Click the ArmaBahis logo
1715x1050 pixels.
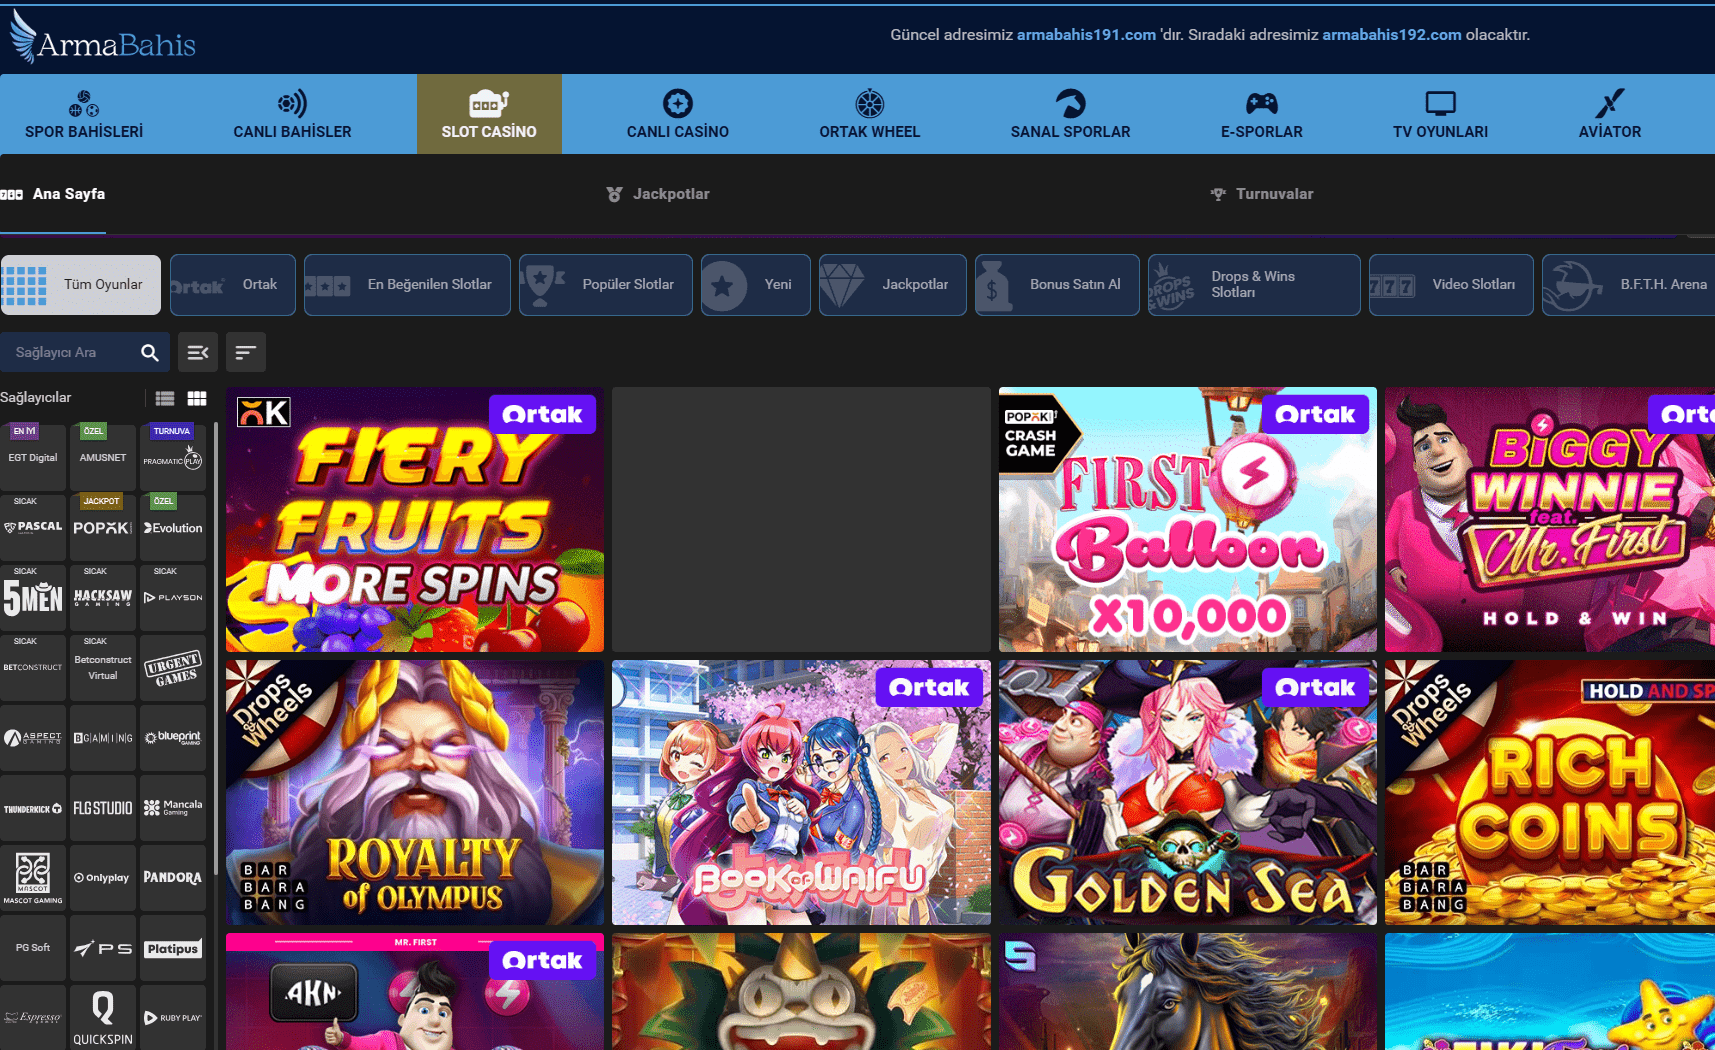(x=103, y=38)
